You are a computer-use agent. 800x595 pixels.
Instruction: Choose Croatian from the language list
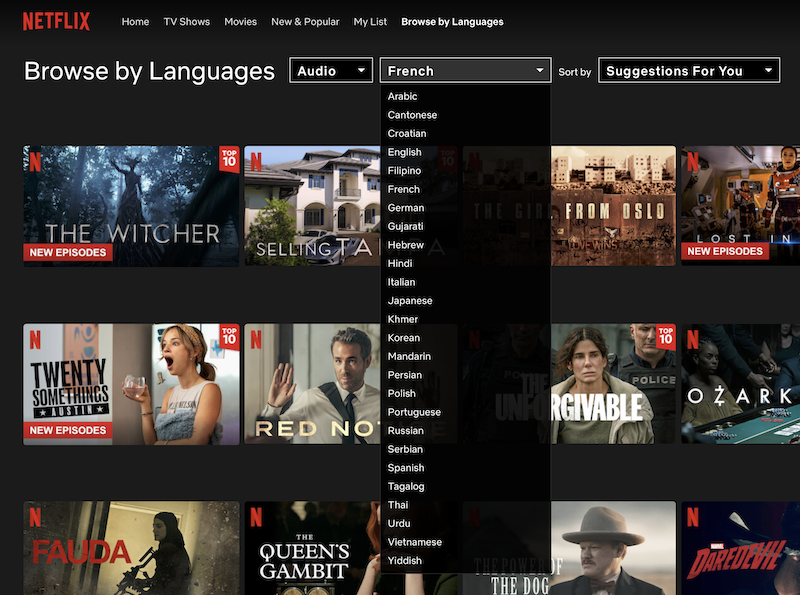(x=407, y=133)
